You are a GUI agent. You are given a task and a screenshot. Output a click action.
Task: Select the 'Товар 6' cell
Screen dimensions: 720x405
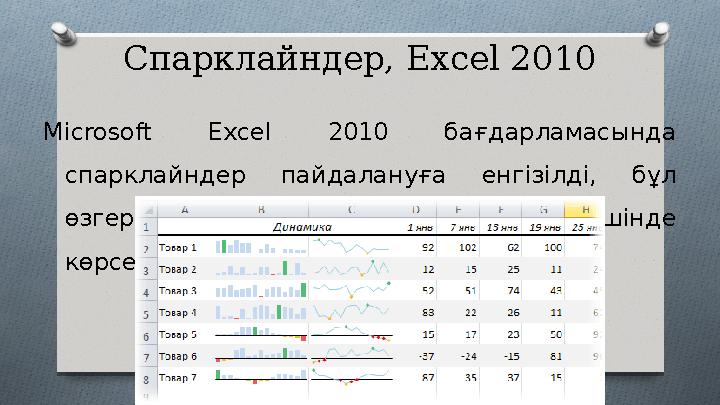point(178,356)
